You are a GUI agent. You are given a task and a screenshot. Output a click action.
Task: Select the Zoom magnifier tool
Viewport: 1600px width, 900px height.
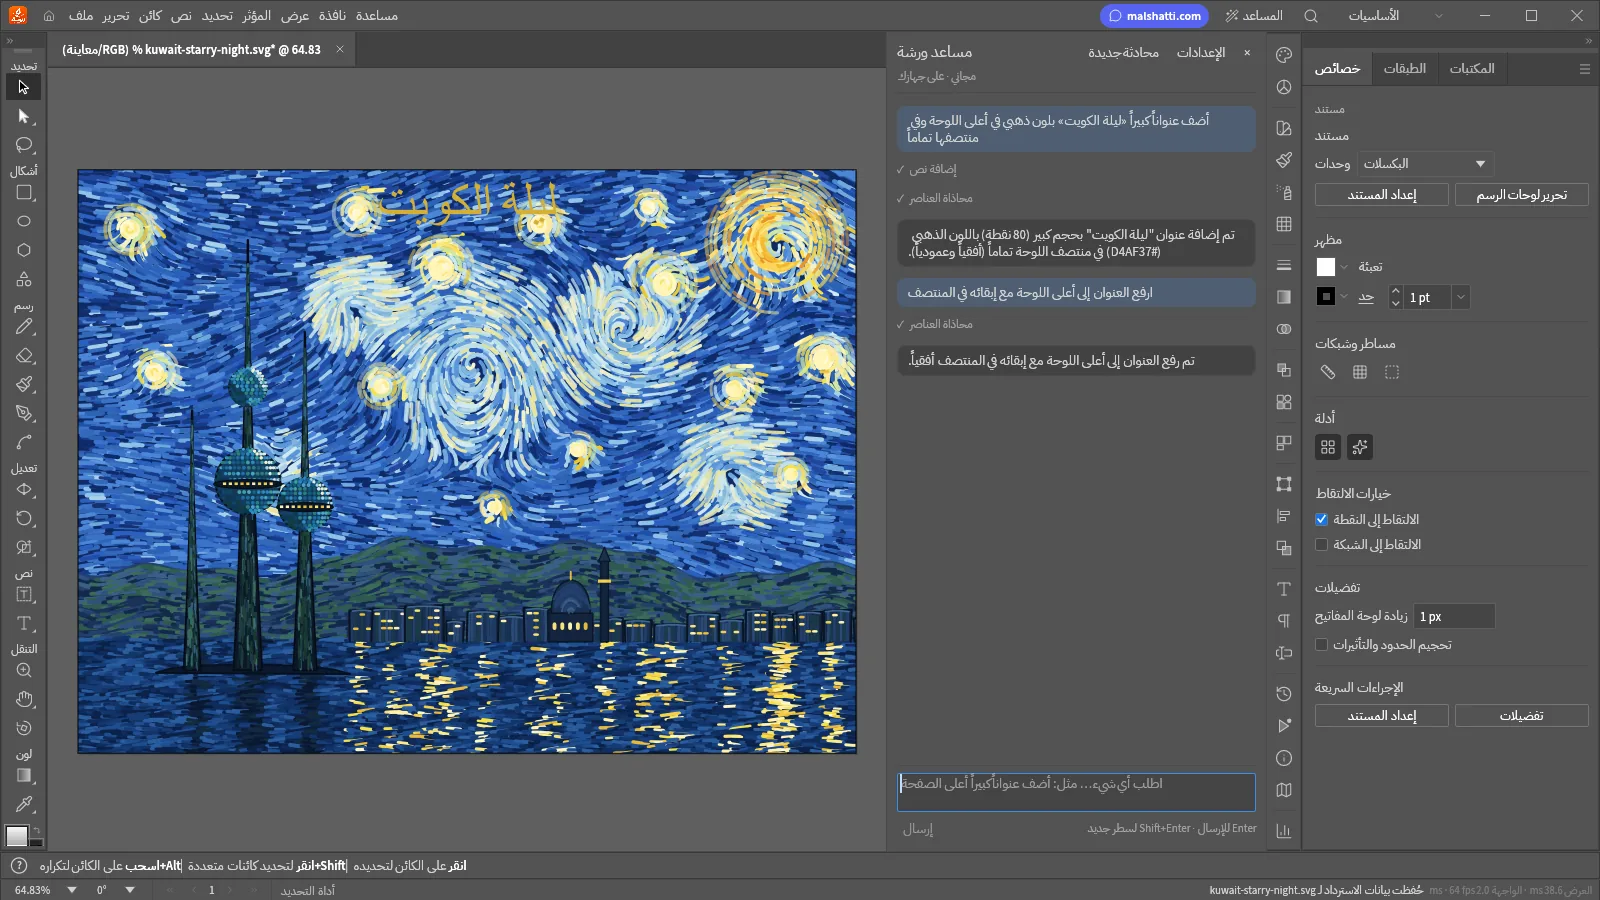pyautogui.click(x=24, y=671)
